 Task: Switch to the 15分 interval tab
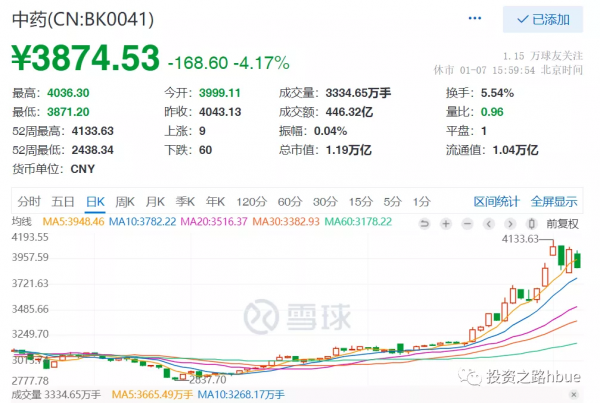360,201
